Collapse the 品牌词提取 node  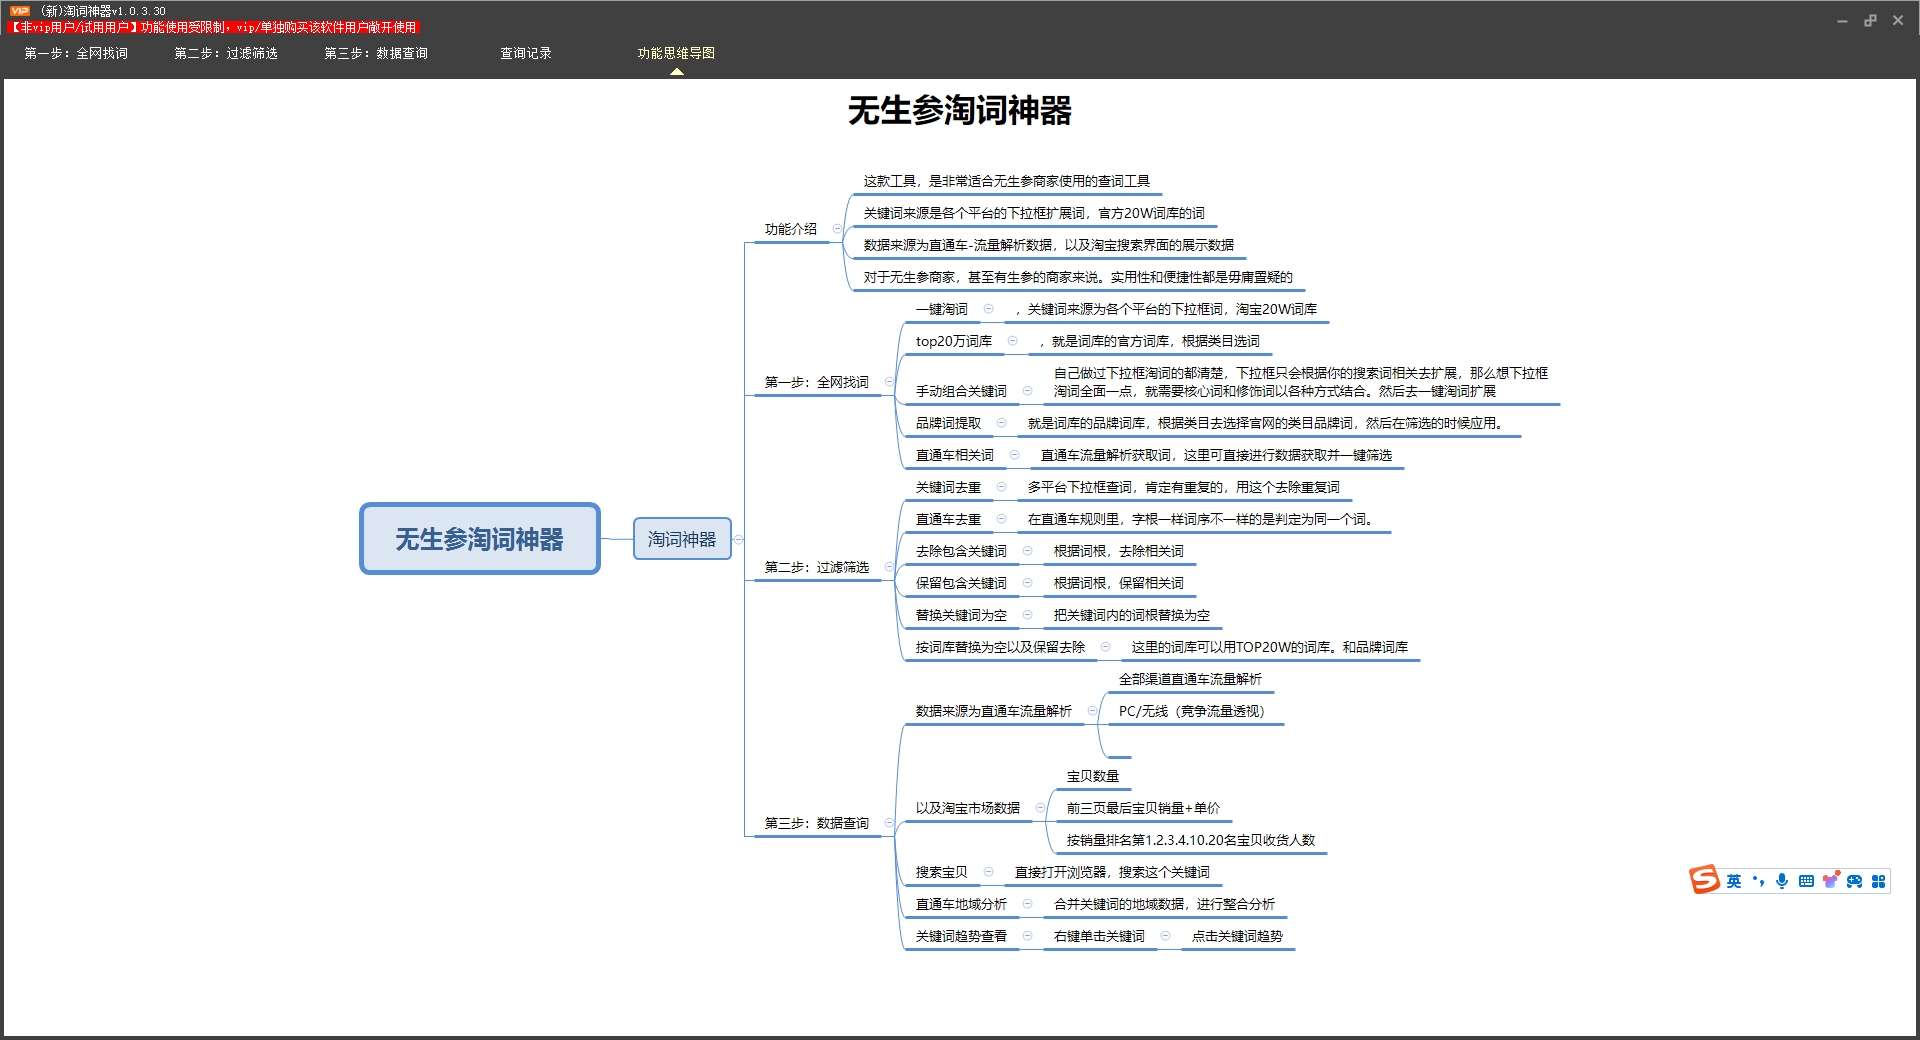click(x=1001, y=423)
